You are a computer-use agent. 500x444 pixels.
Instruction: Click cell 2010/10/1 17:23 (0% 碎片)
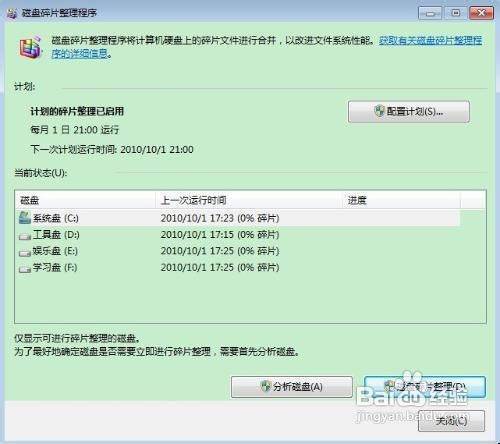click(220, 218)
